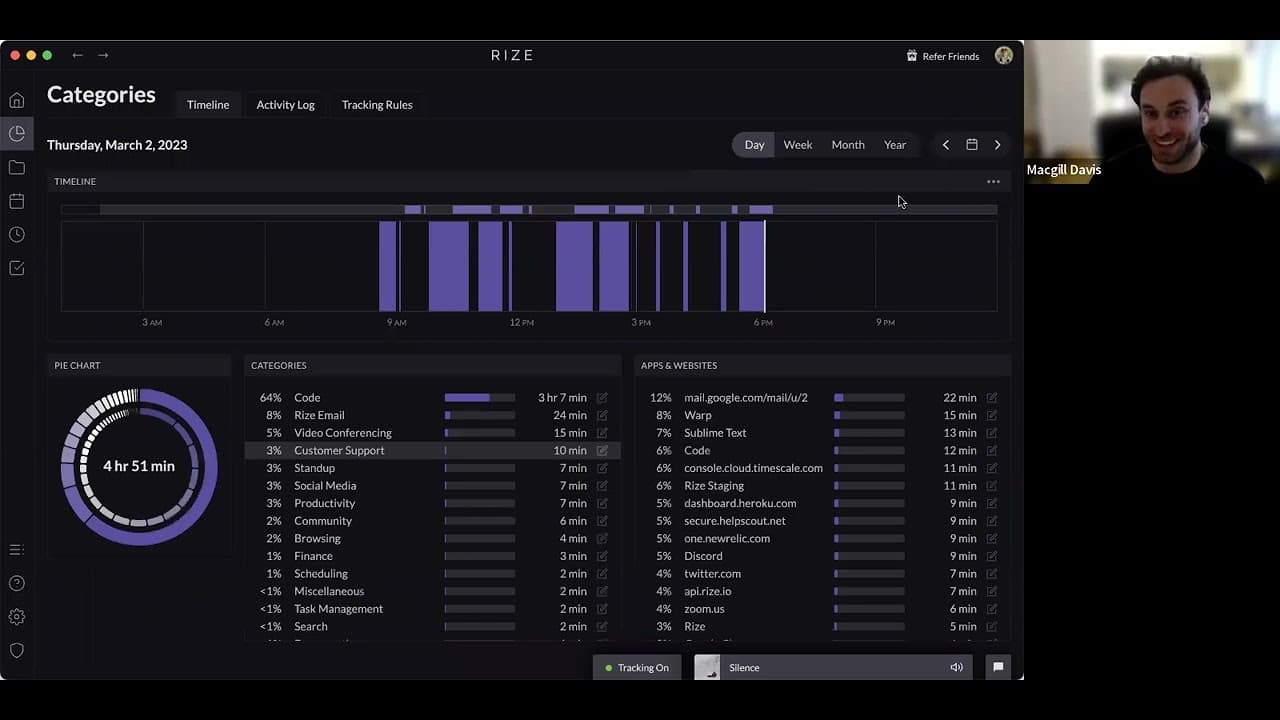Go to previous day with left chevron
The image size is (1280, 720).
coord(946,145)
